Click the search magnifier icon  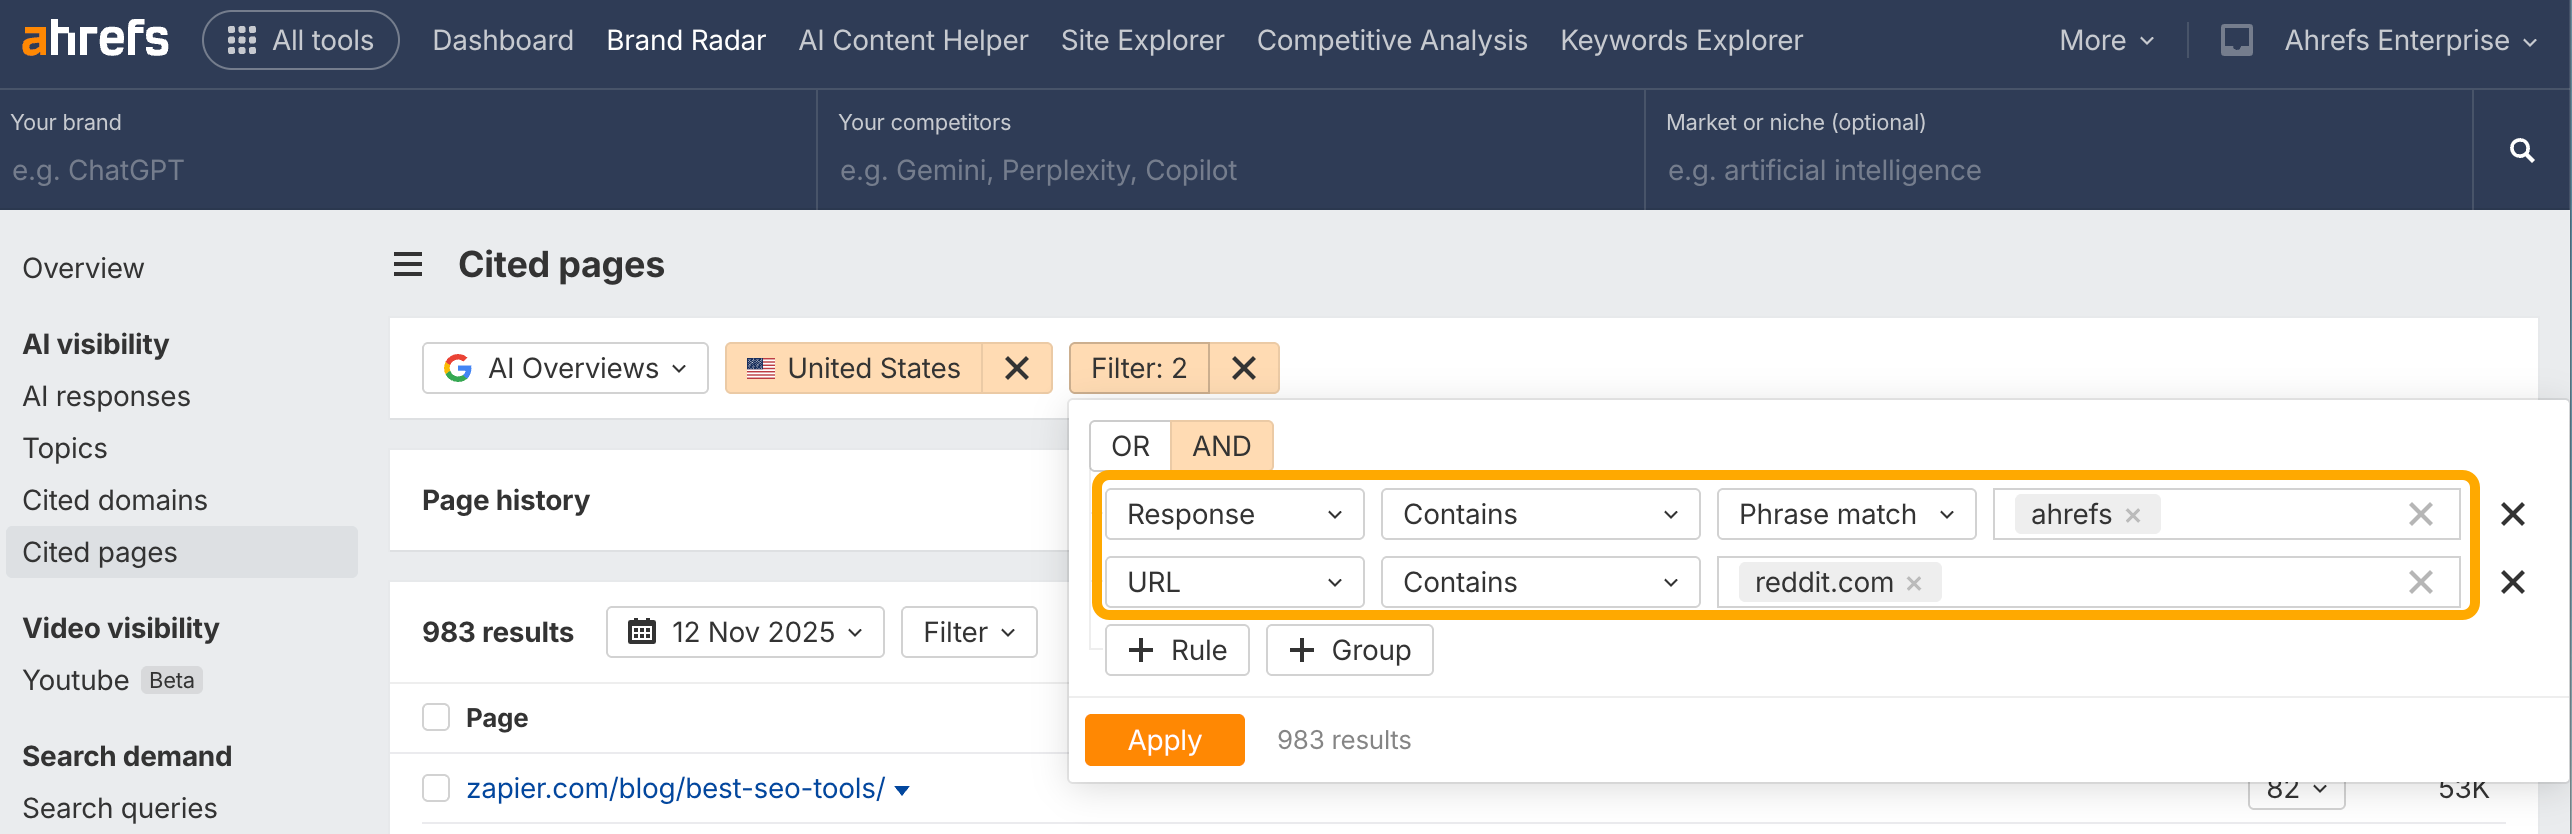coord(2521,151)
